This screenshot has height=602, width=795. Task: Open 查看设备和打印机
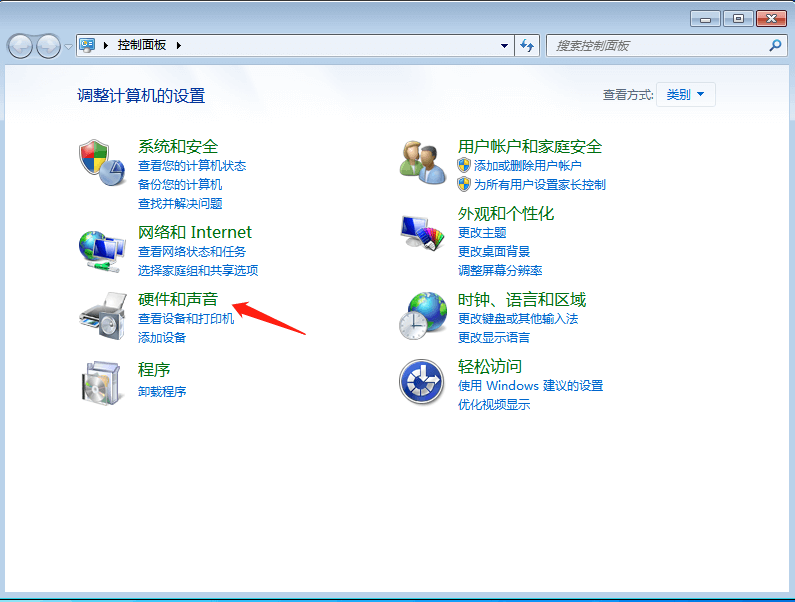point(186,318)
